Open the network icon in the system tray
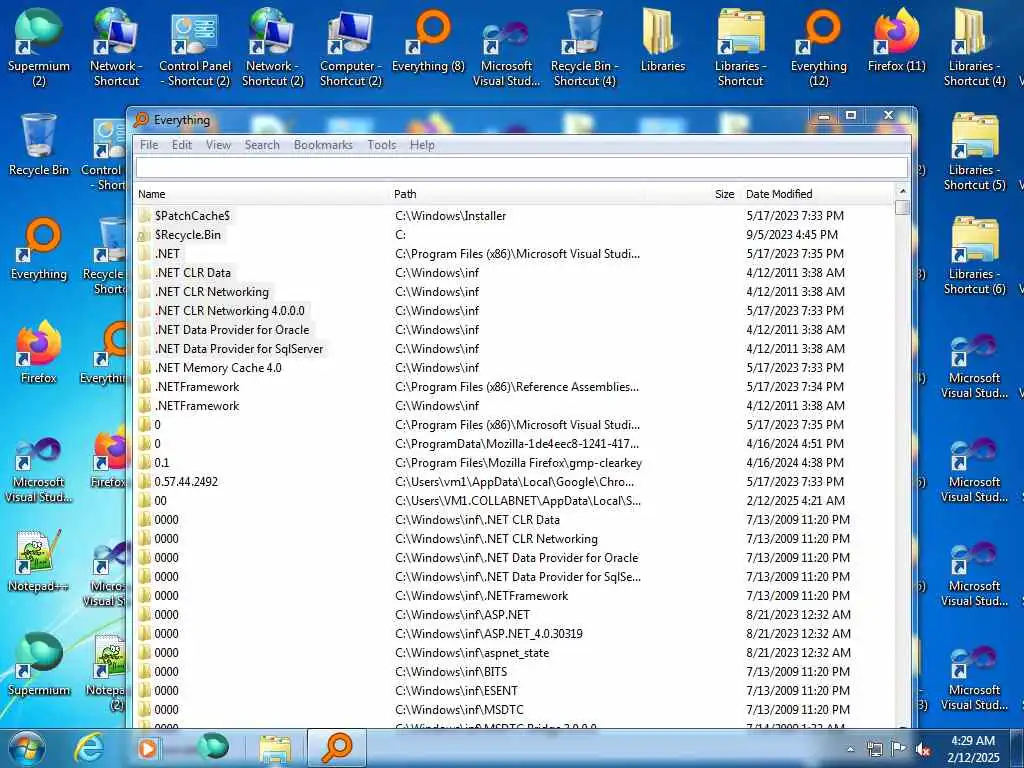The height and width of the screenshot is (768, 1024). [874, 749]
